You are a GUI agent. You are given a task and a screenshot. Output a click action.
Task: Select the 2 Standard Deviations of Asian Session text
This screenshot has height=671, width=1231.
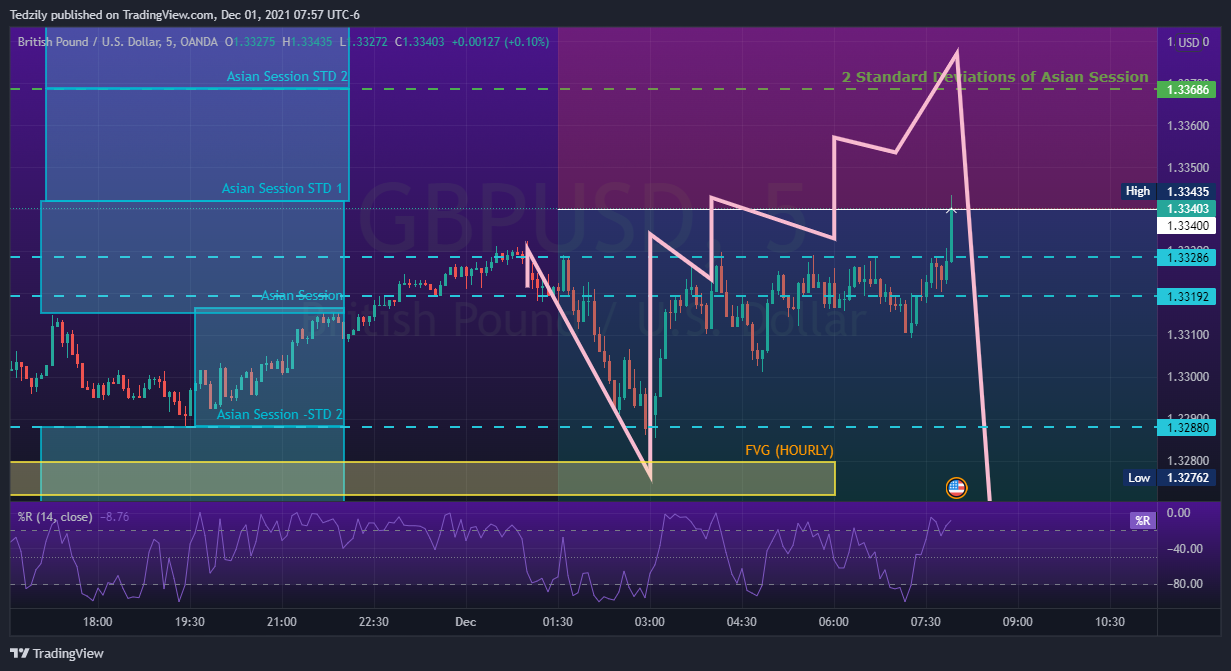[995, 77]
